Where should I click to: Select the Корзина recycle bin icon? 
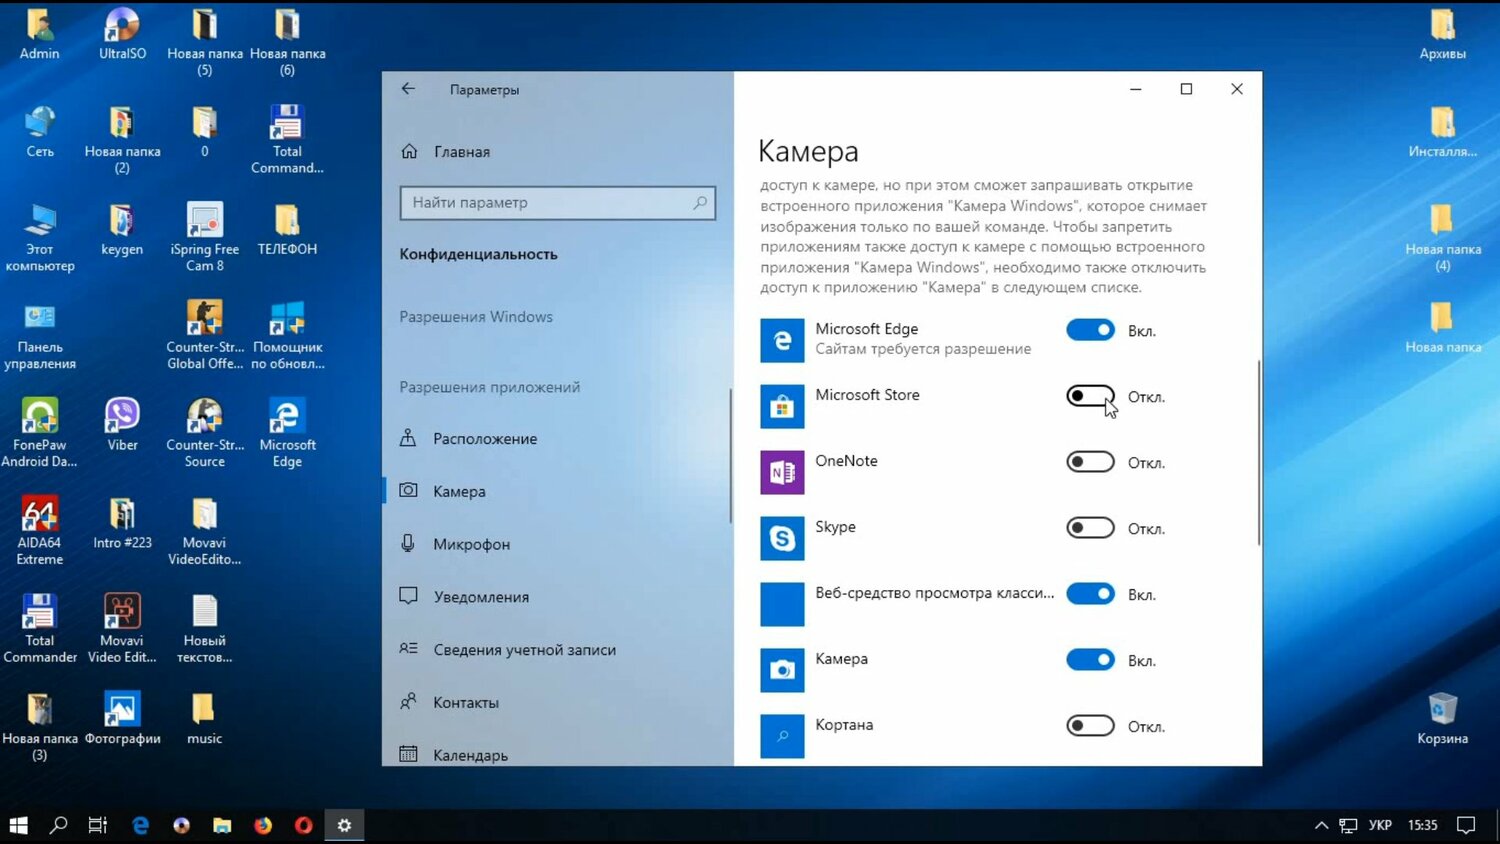tap(1442, 718)
